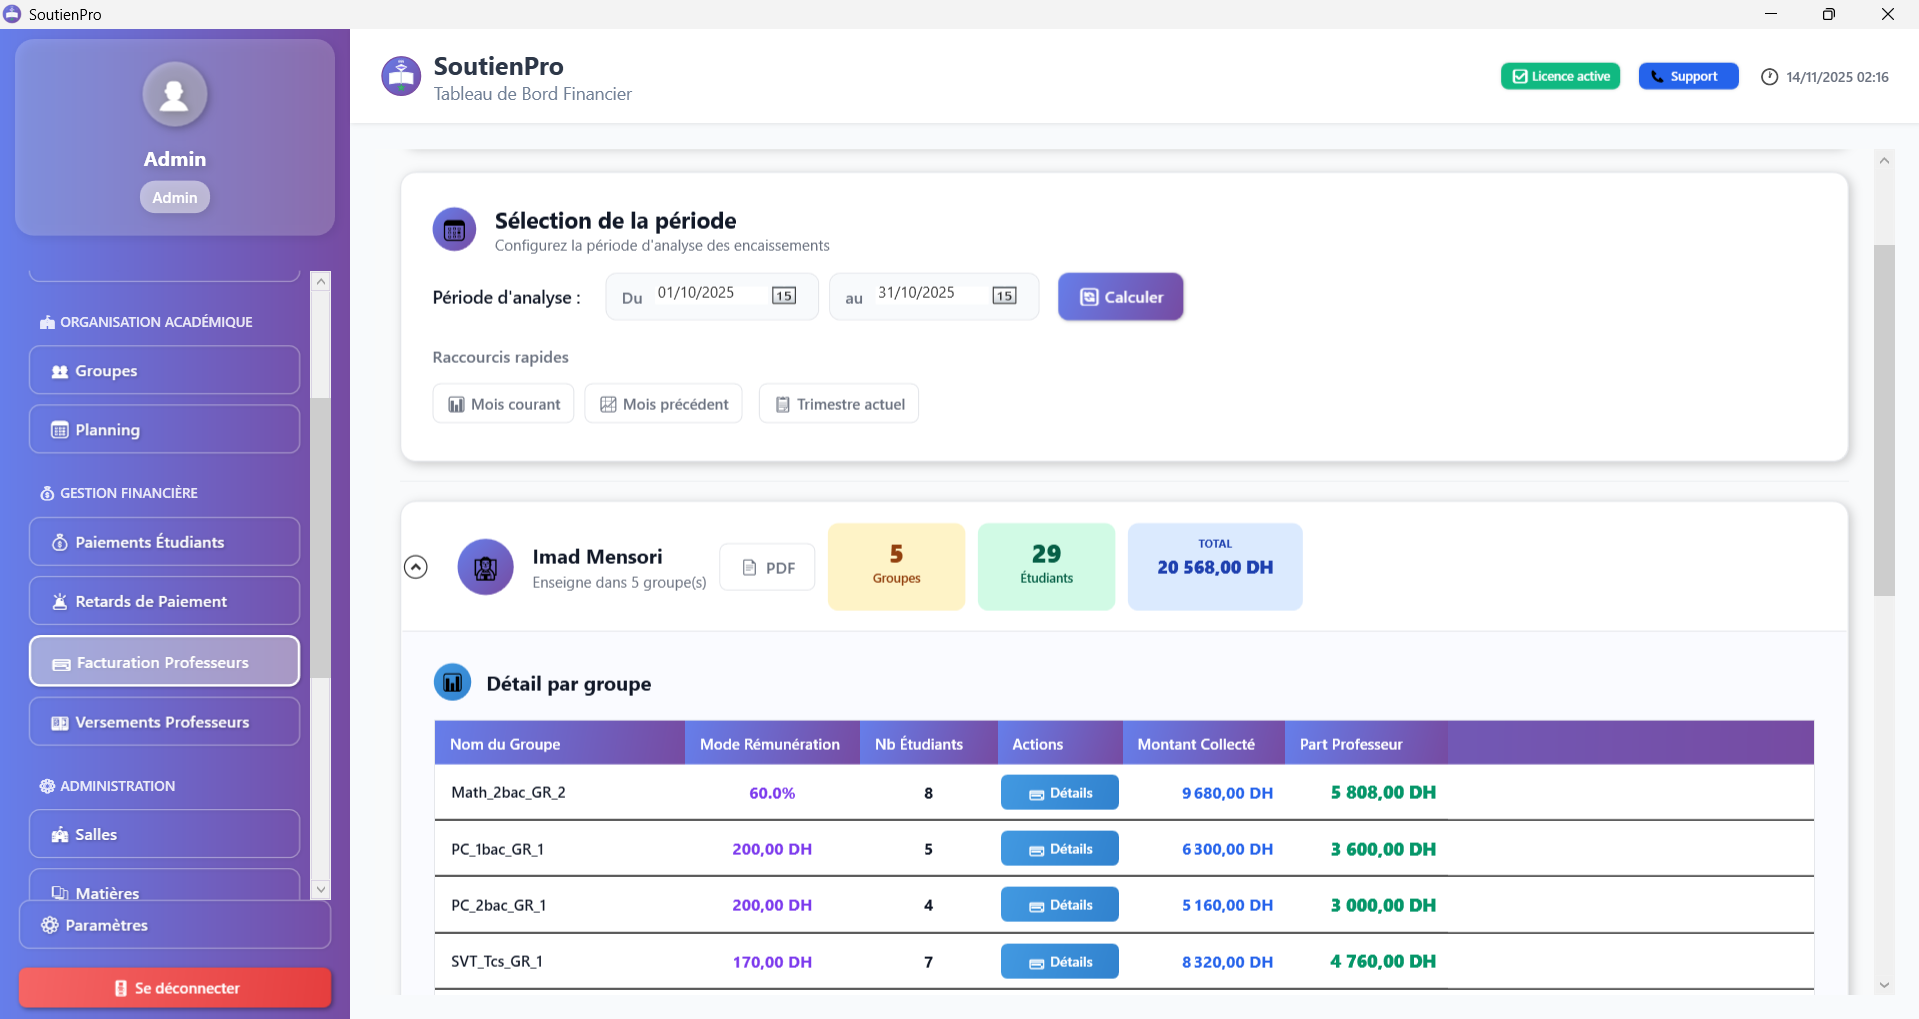The image size is (1919, 1019).
Task: Click Imad Mensori's professor avatar
Action: pos(485,566)
